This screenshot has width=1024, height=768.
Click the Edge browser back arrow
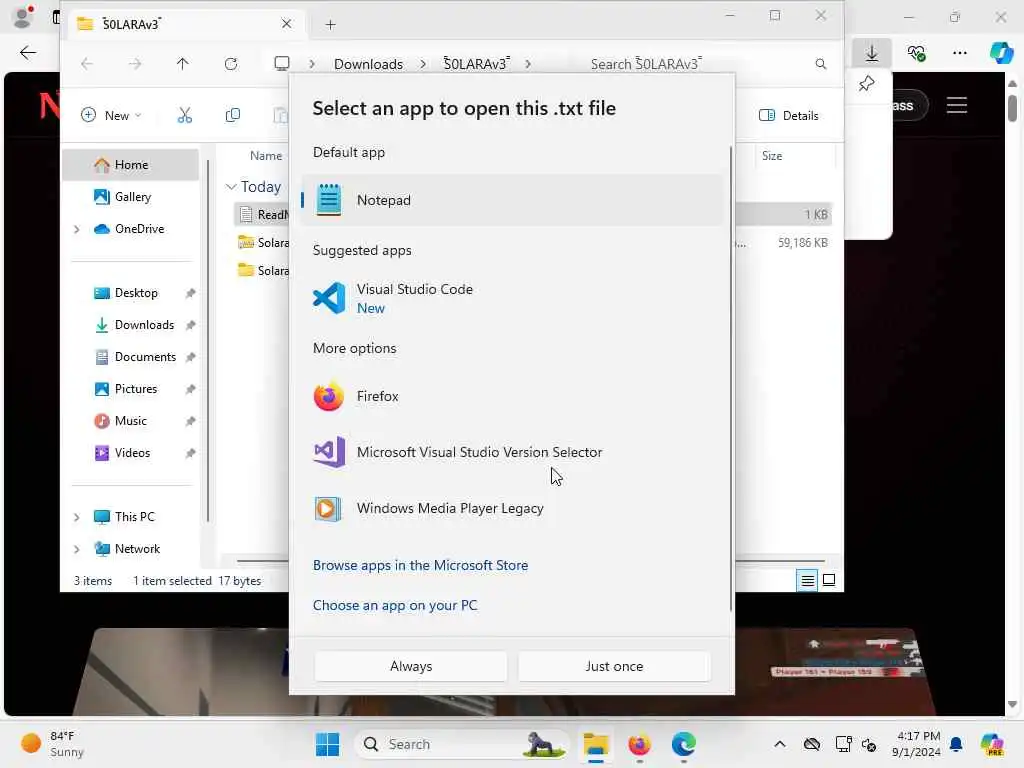click(x=28, y=52)
